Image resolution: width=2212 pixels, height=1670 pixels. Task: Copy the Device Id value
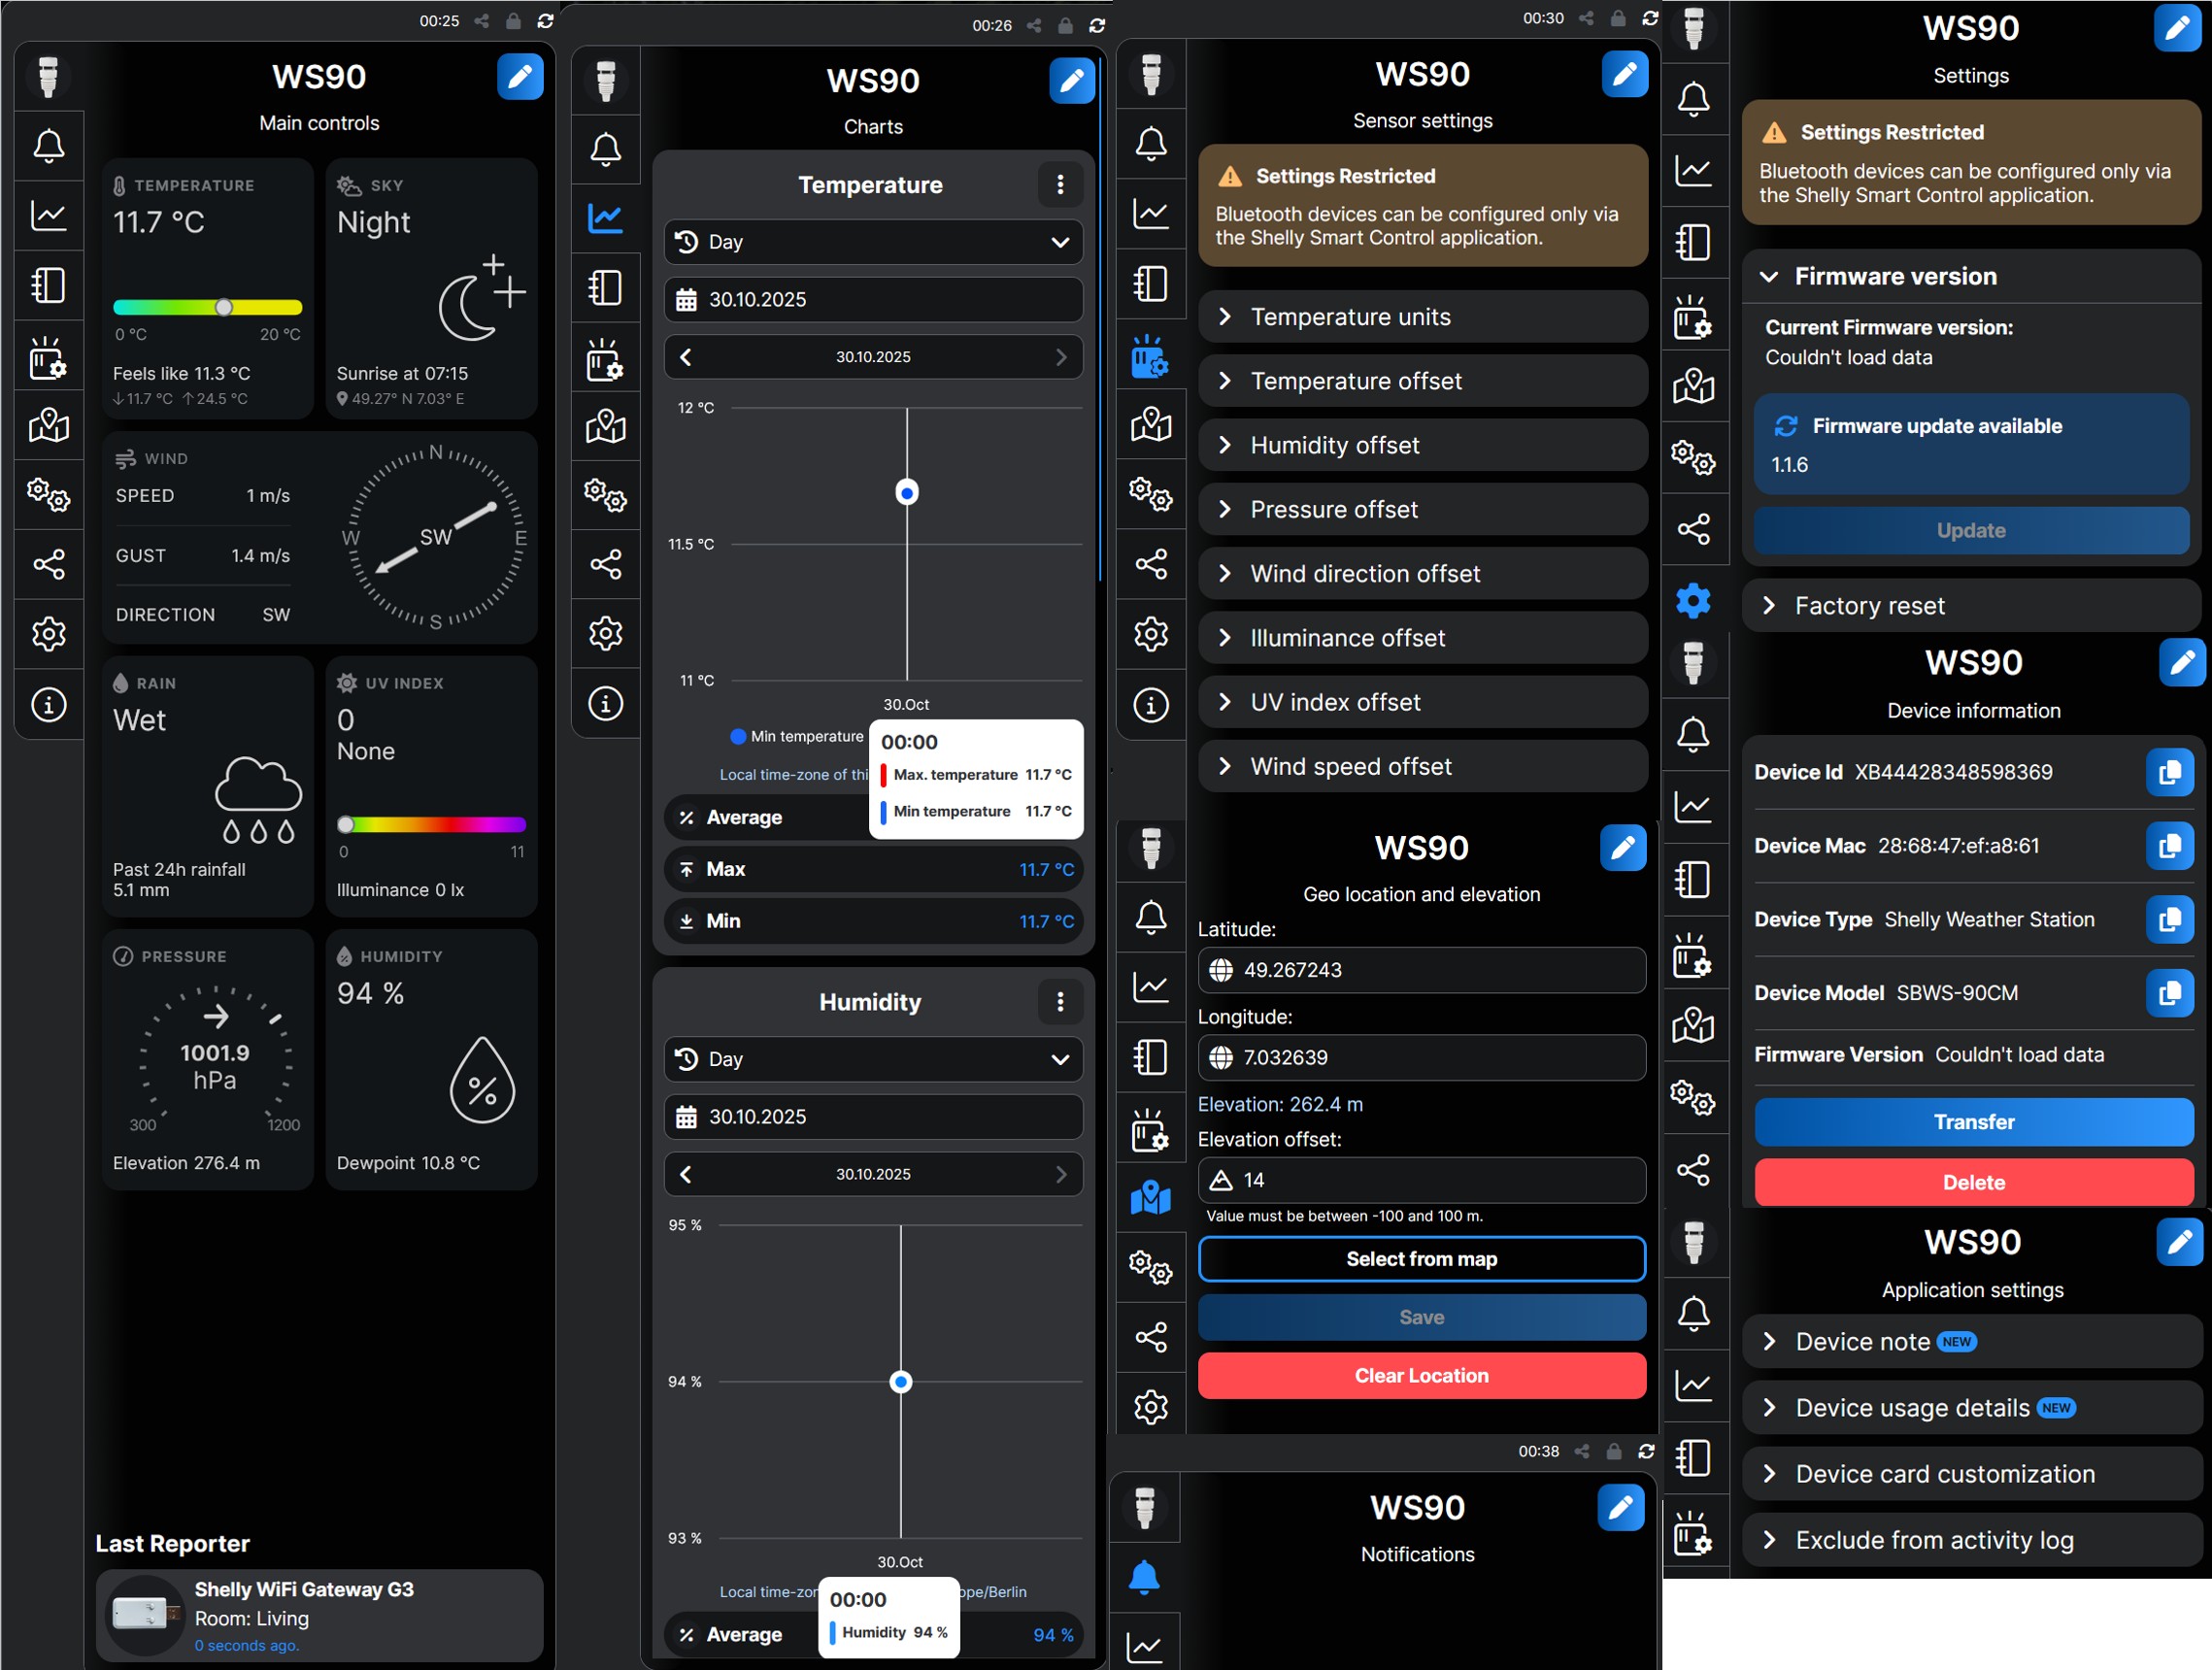pyautogui.click(x=2168, y=773)
